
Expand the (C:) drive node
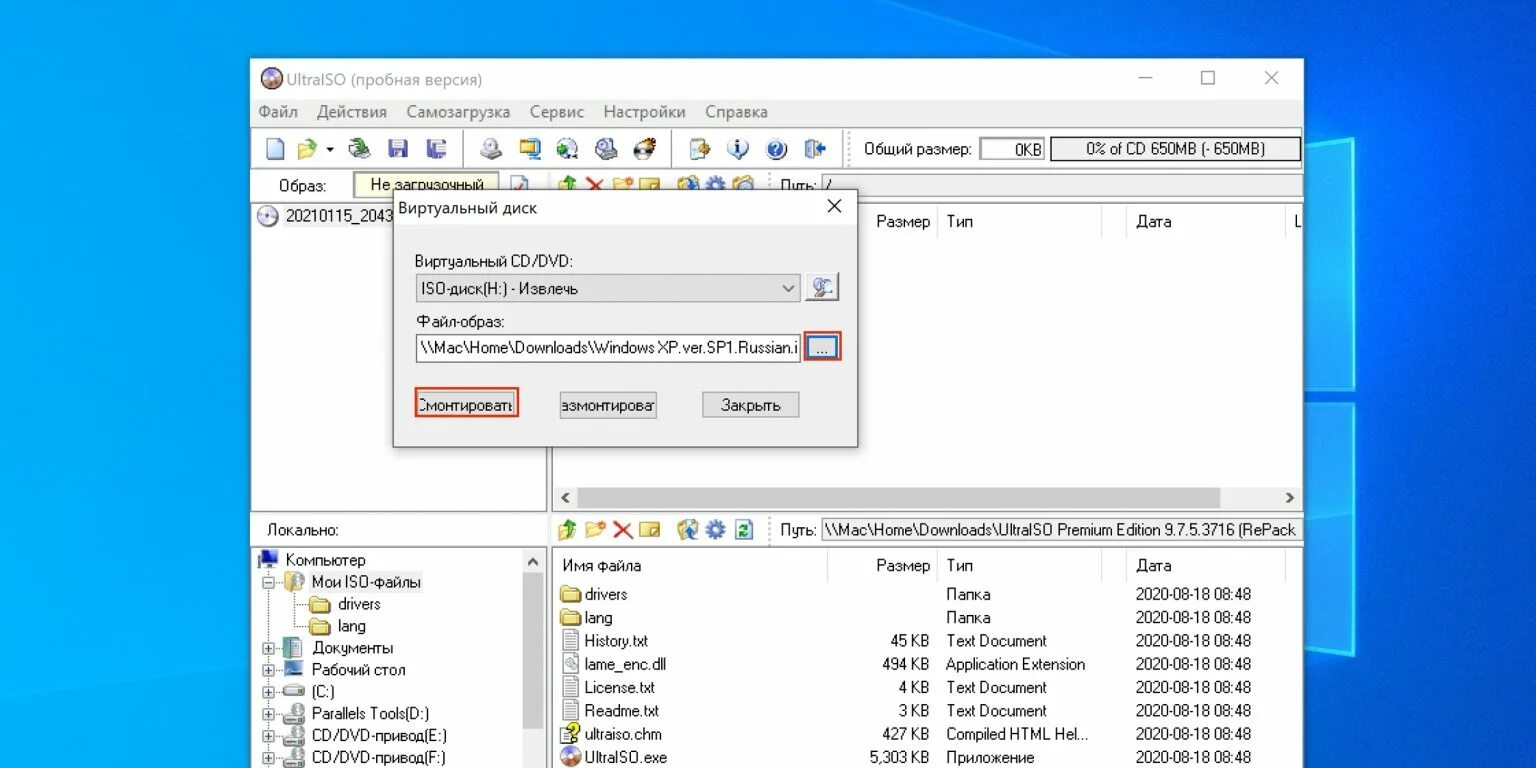click(268, 692)
